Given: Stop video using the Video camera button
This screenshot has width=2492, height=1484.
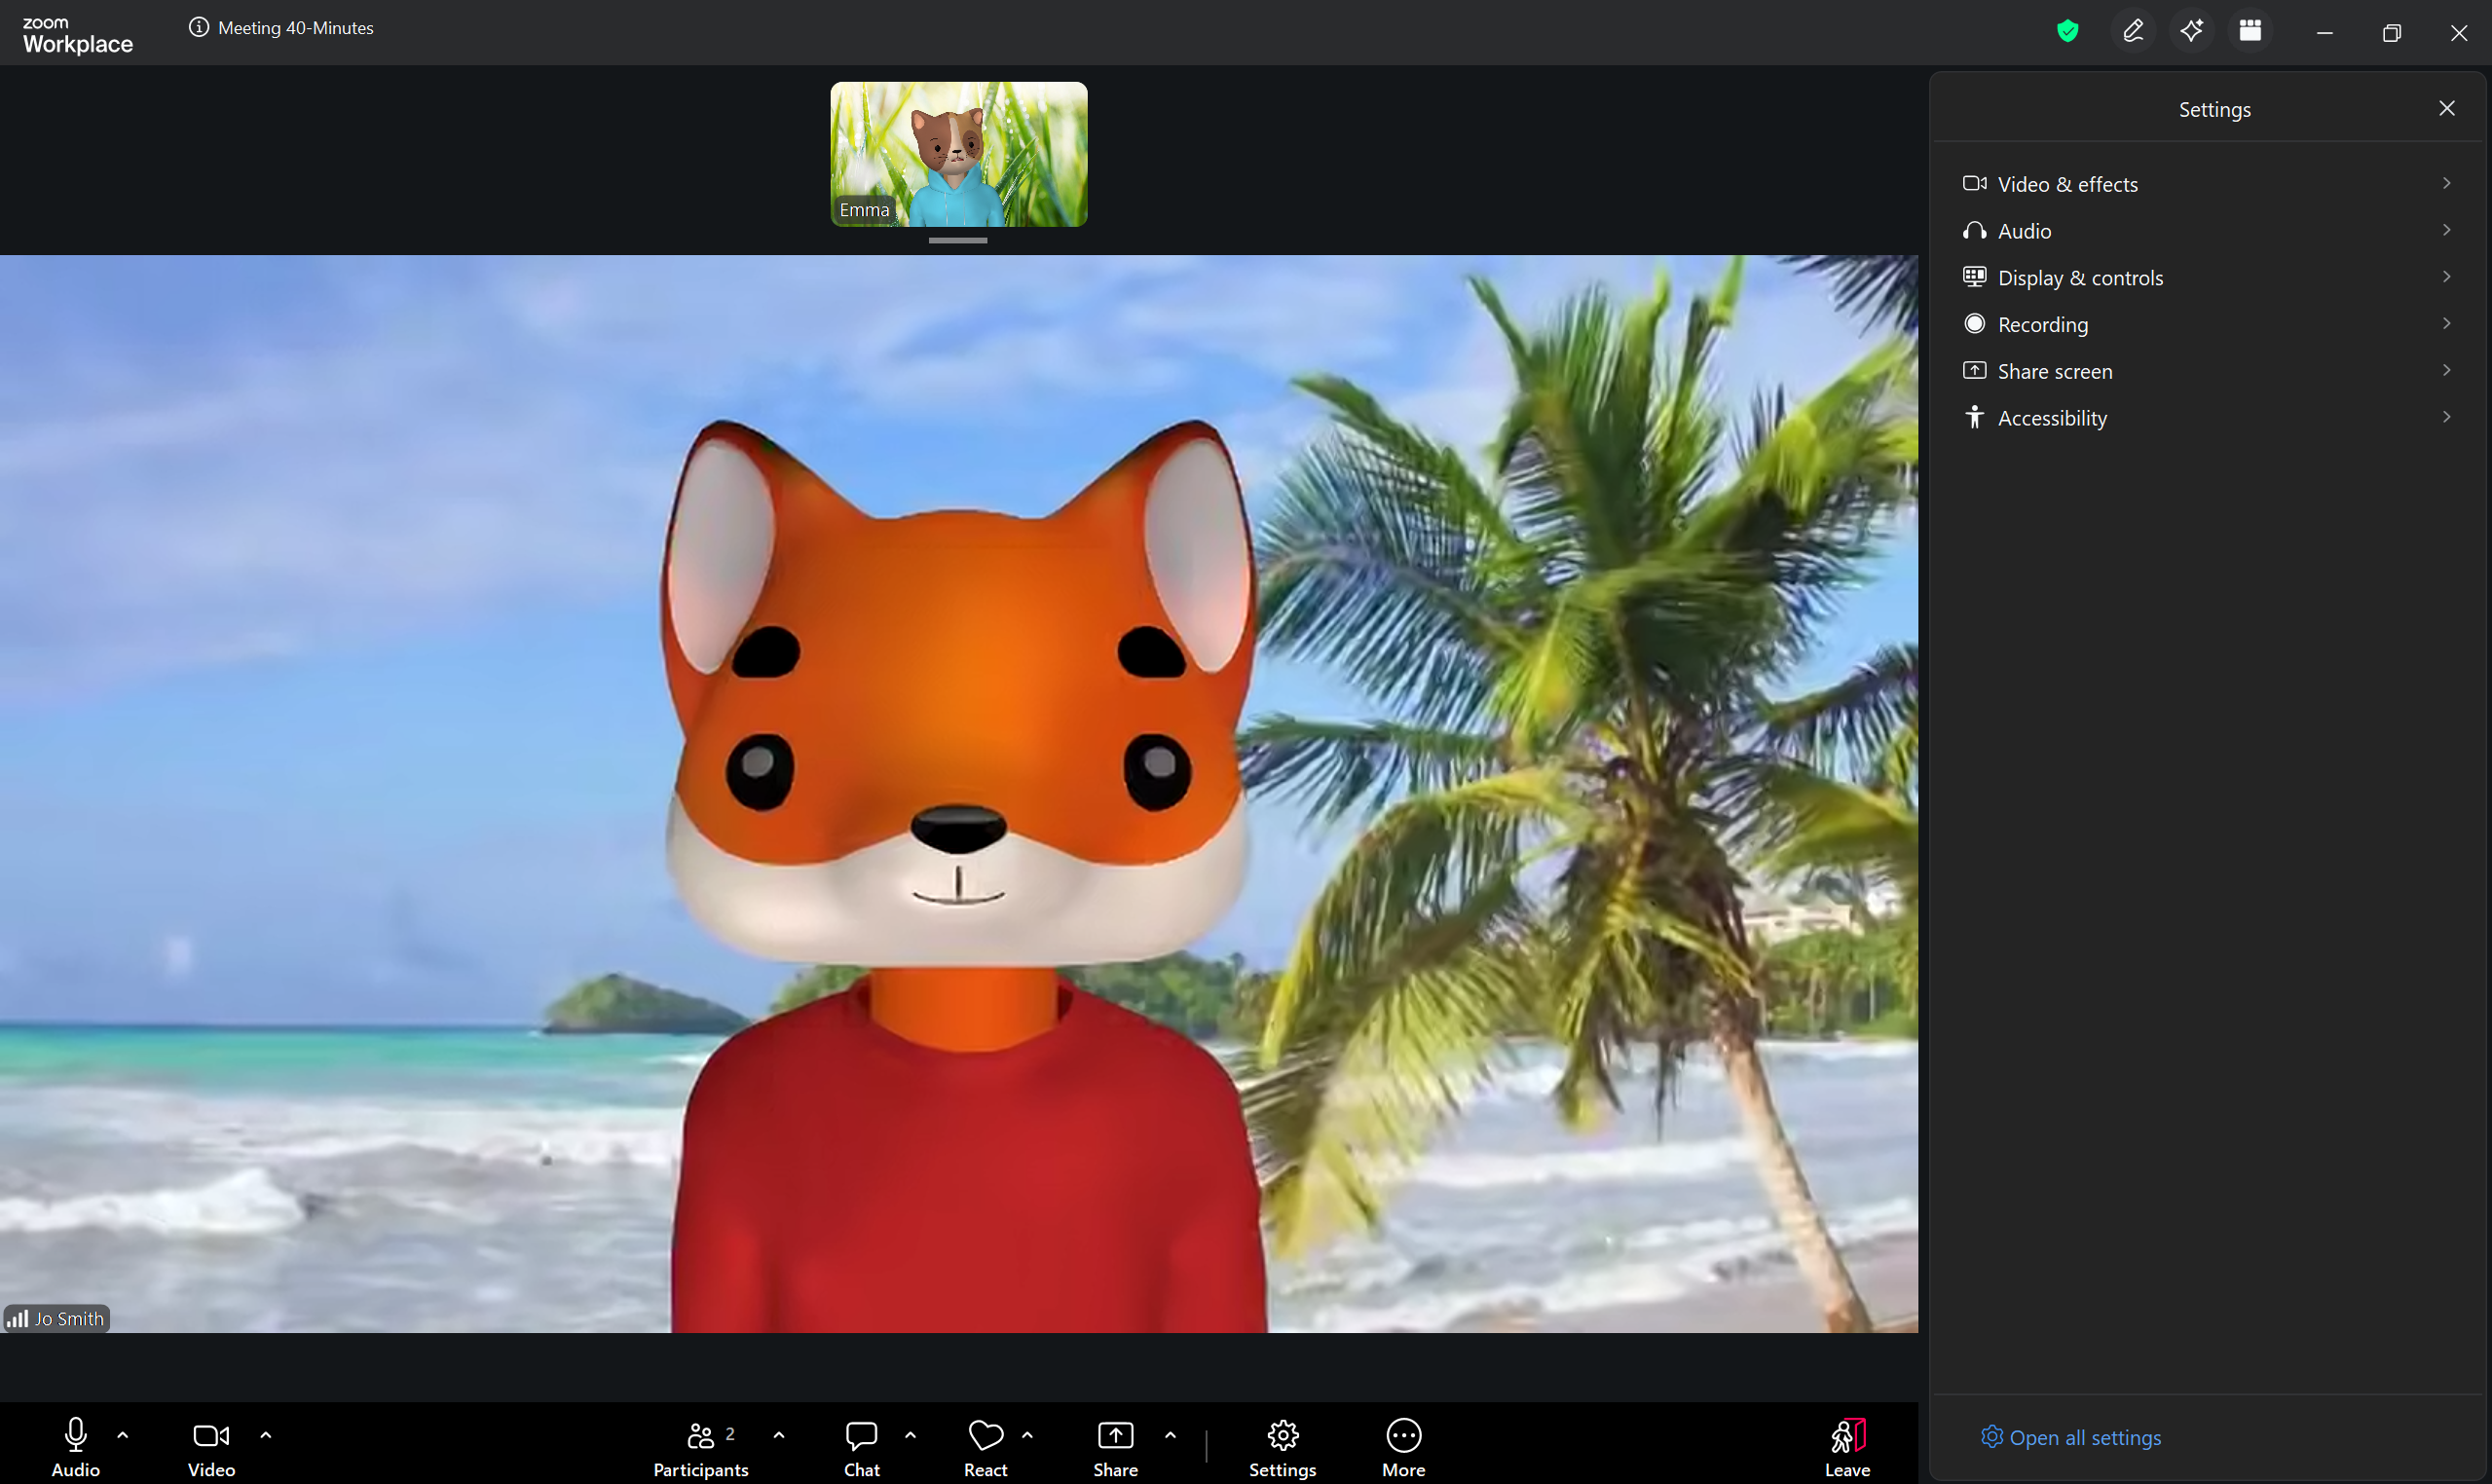Looking at the screenshot, I should [x=211, y=1446].
